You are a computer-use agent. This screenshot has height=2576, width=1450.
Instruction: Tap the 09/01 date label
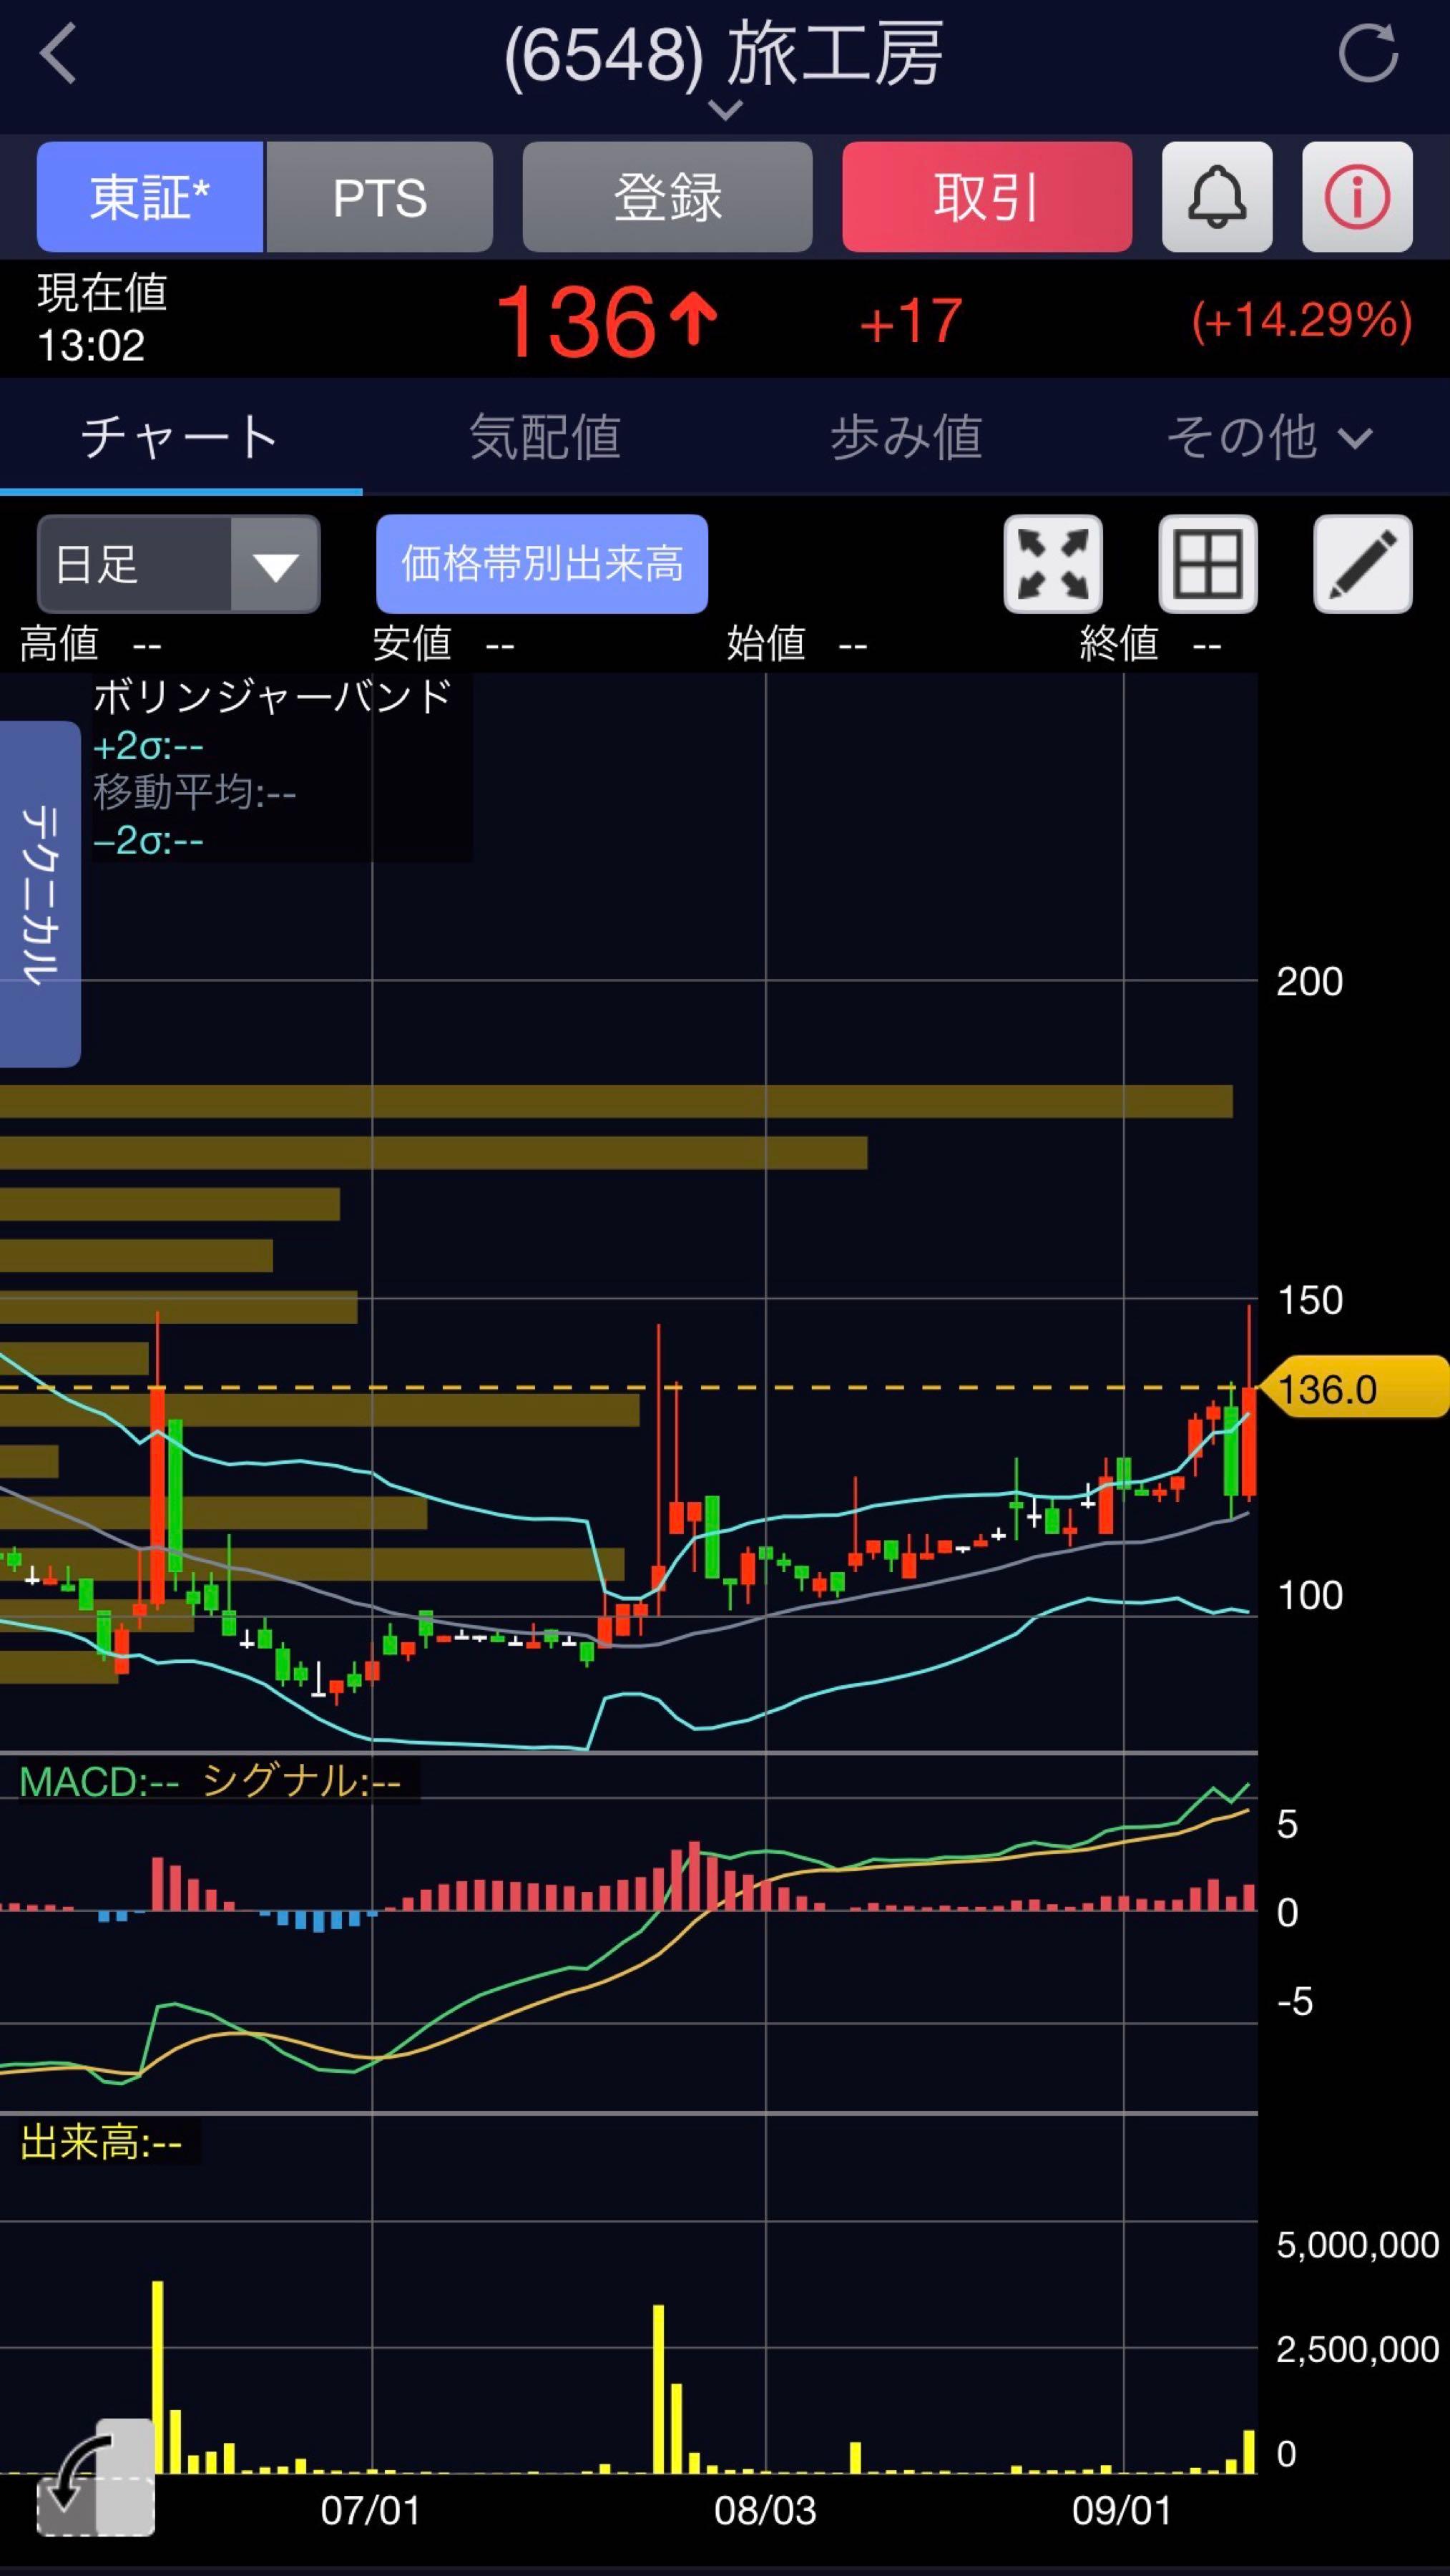click(x=1122, y=2510)
